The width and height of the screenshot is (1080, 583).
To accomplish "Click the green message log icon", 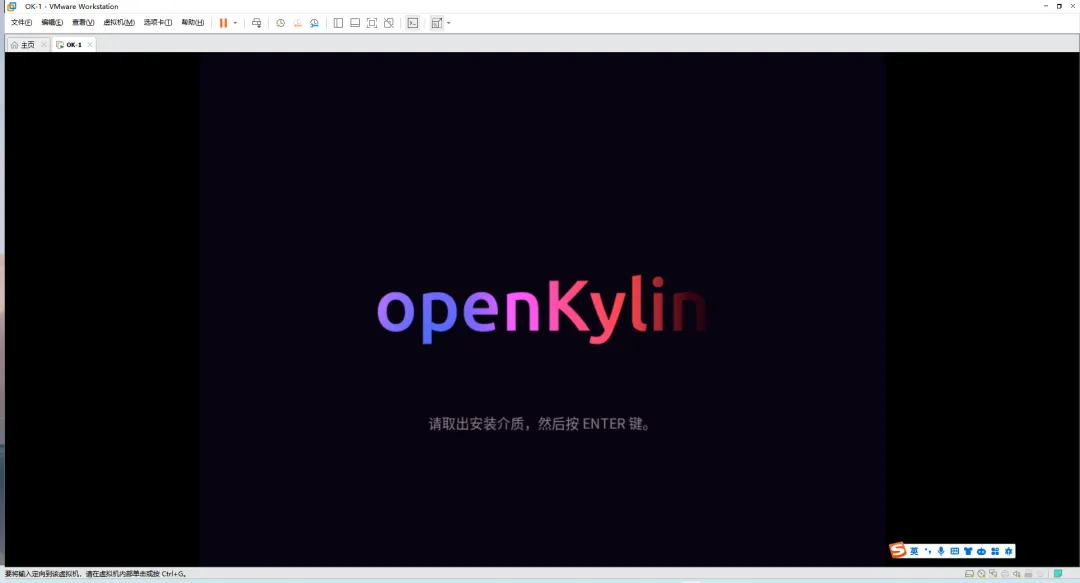I will coord(1058,574).
